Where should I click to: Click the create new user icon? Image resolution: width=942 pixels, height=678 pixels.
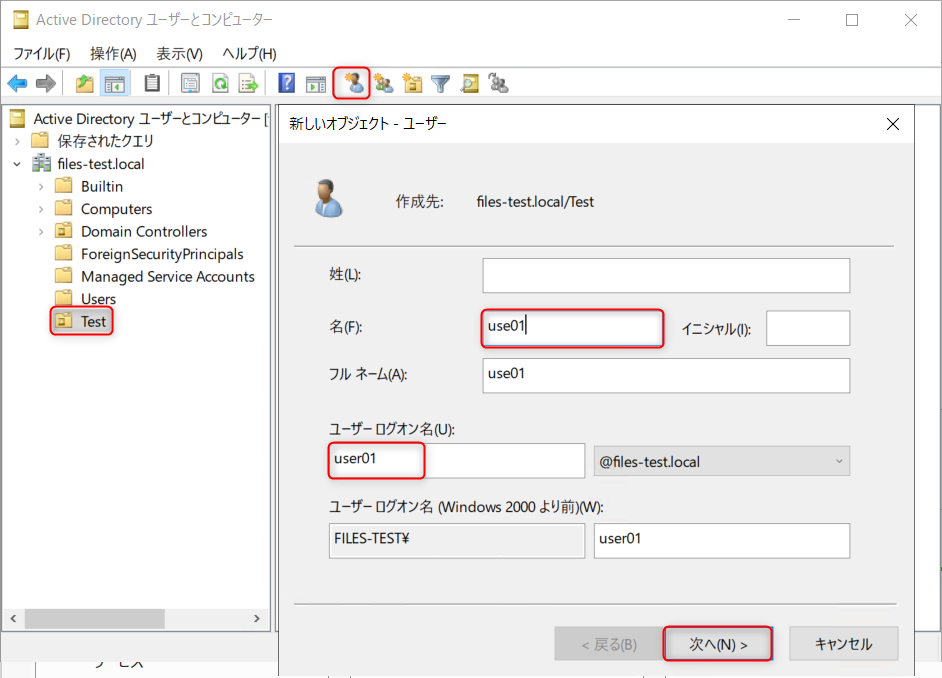tap(352, 83)
